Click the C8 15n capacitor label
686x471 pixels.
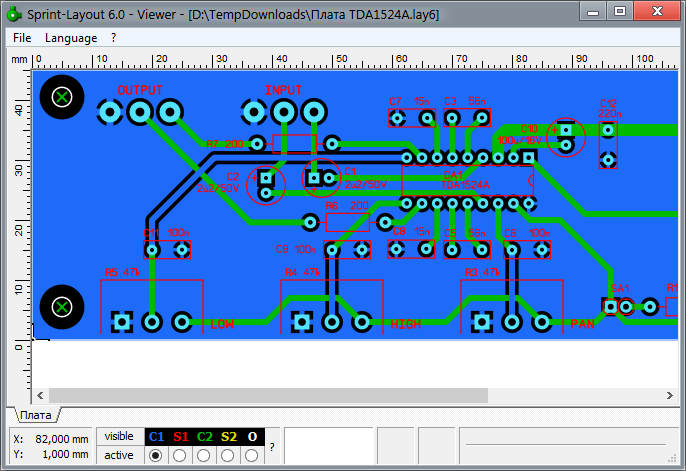(x=412, y=231)
